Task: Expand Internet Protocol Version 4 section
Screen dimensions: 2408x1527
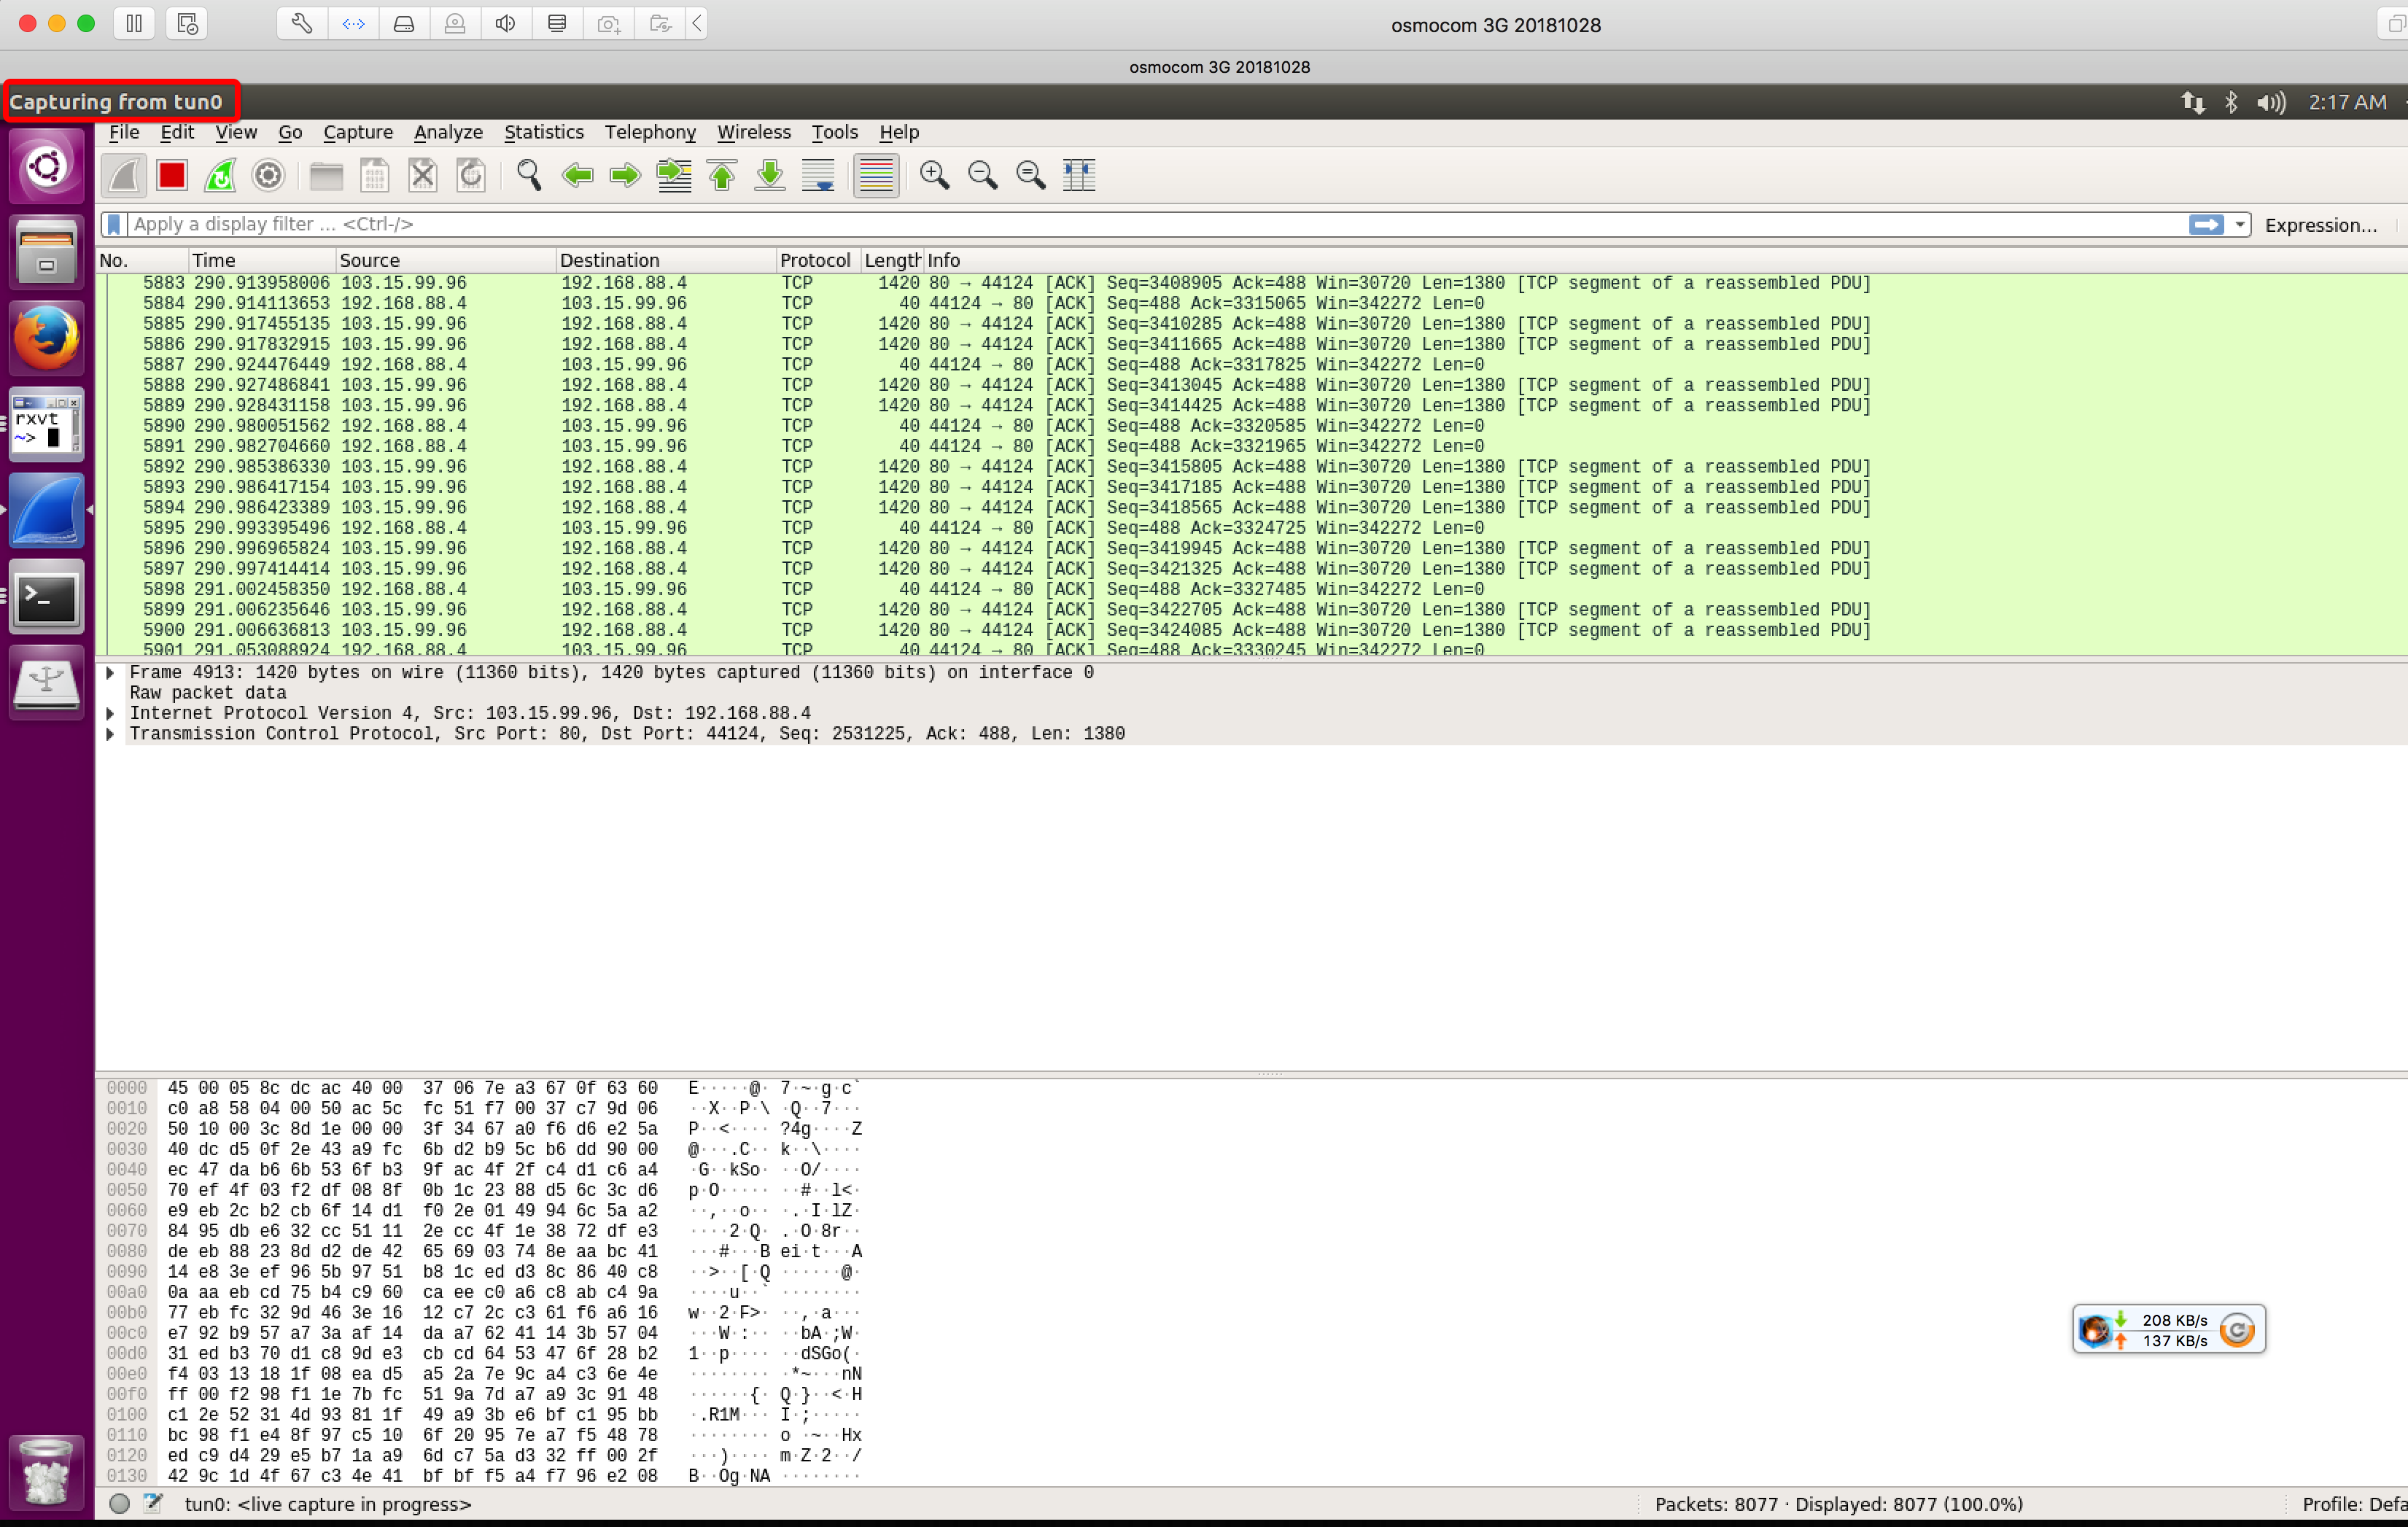Action: (x=110, y=714)
